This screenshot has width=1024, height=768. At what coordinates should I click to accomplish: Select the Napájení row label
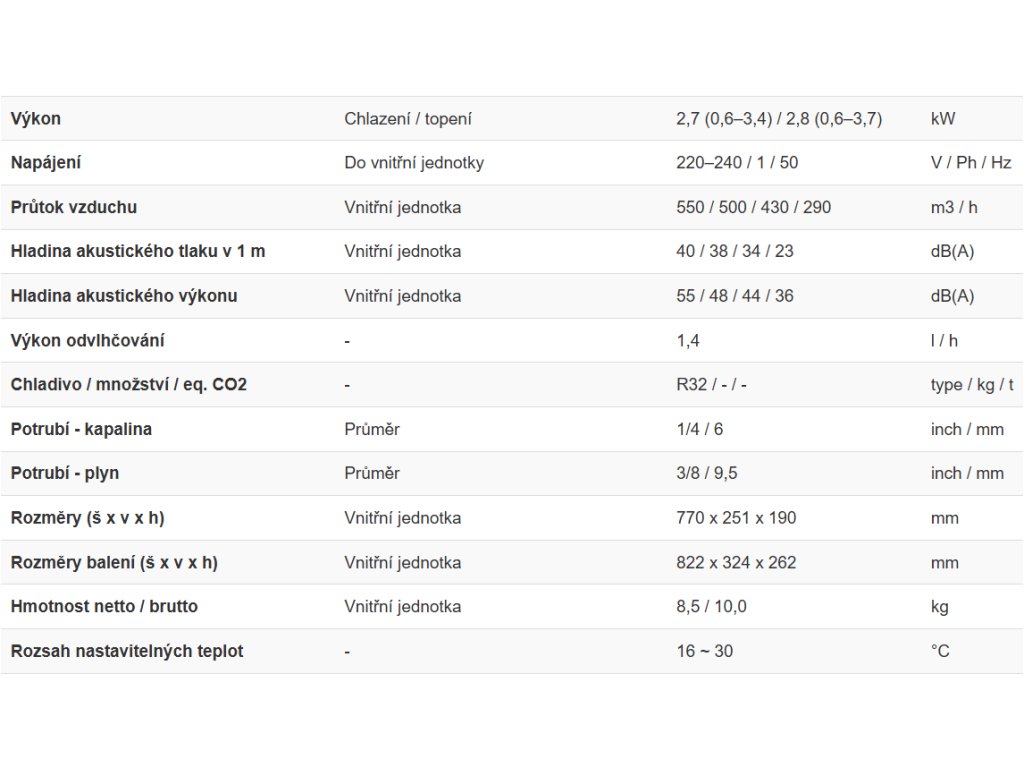[46, 163]
